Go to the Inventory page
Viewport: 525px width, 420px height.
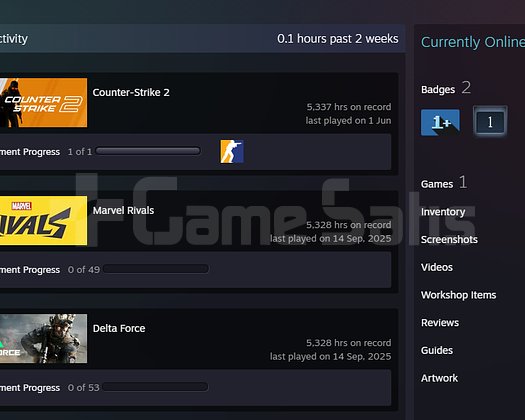(443, 212)
